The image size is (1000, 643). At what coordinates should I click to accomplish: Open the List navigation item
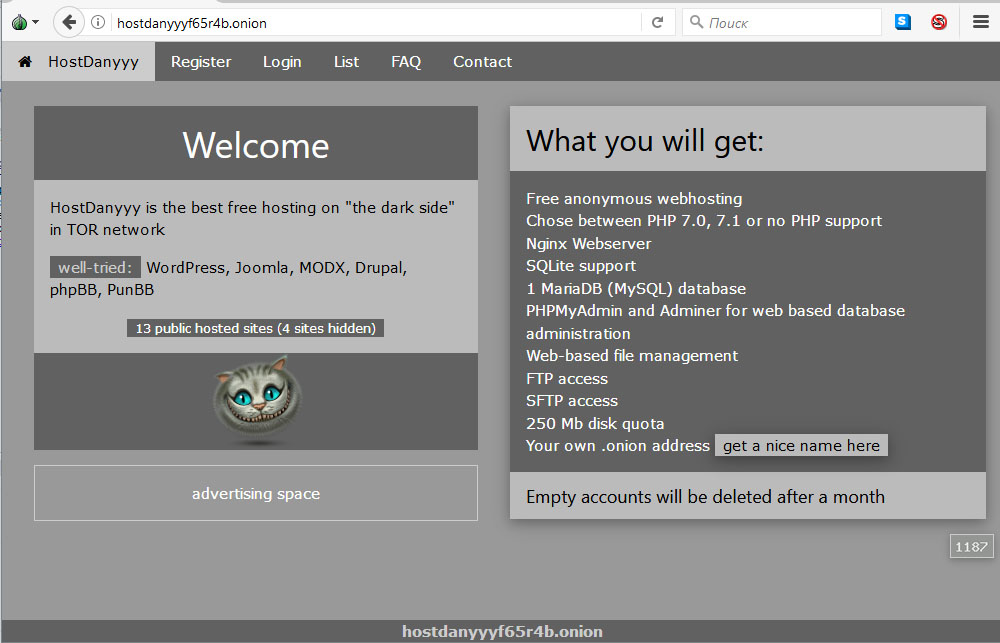tap(346, 62)
